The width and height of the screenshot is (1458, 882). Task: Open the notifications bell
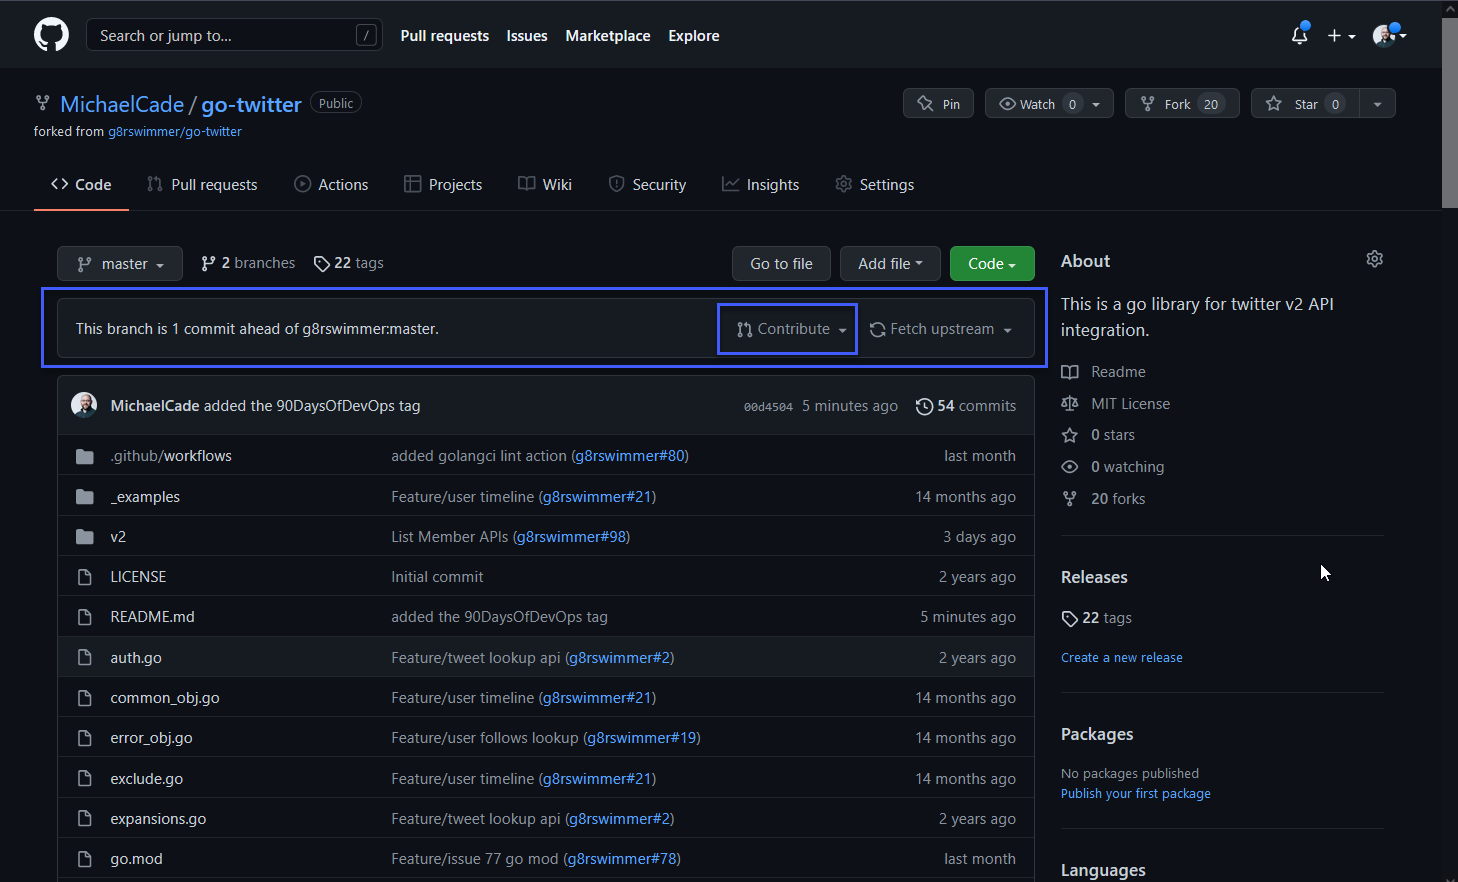pos(1299,35)
